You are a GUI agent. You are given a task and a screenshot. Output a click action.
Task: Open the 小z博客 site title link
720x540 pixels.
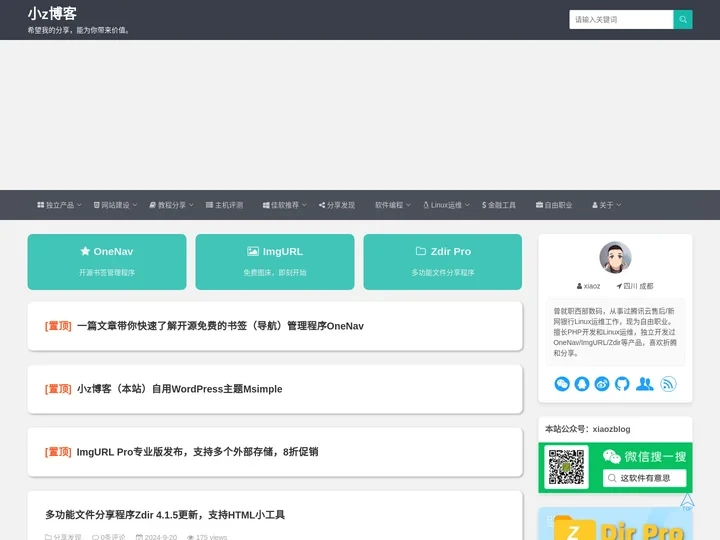click(52, 13)
